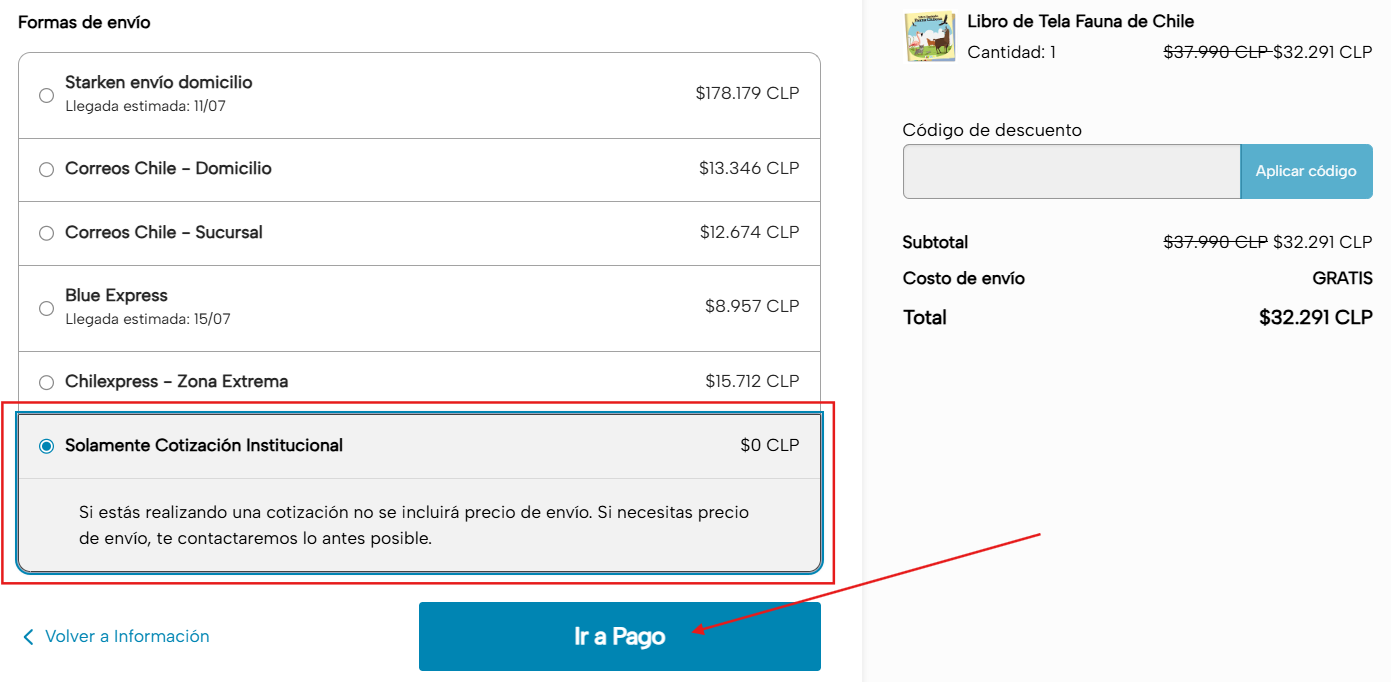1391x682 pixels.
Task: Click the Formas de envío heading
Action: (x=85, y=21)
